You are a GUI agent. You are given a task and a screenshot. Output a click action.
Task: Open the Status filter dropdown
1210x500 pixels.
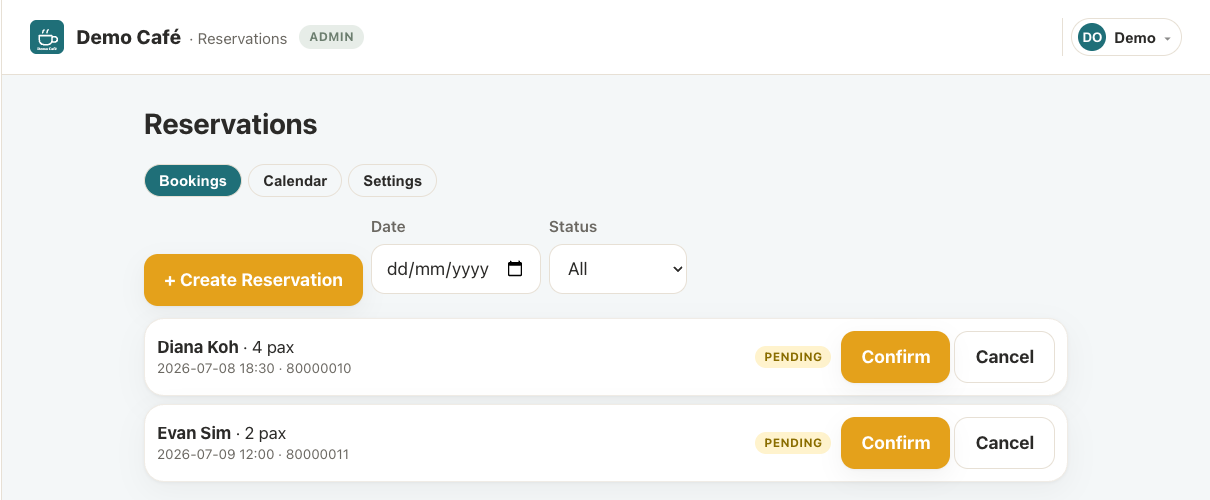coord(618,269)
